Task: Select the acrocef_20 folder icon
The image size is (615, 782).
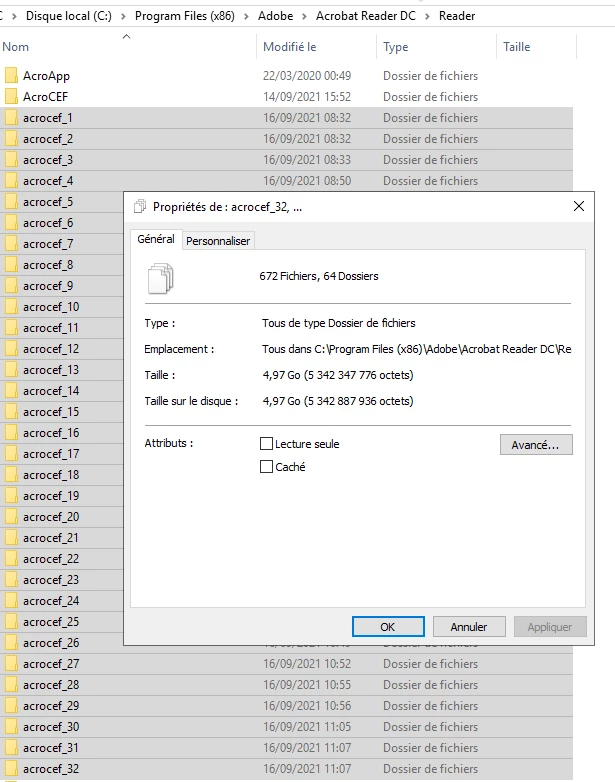Action: (11, 517)
